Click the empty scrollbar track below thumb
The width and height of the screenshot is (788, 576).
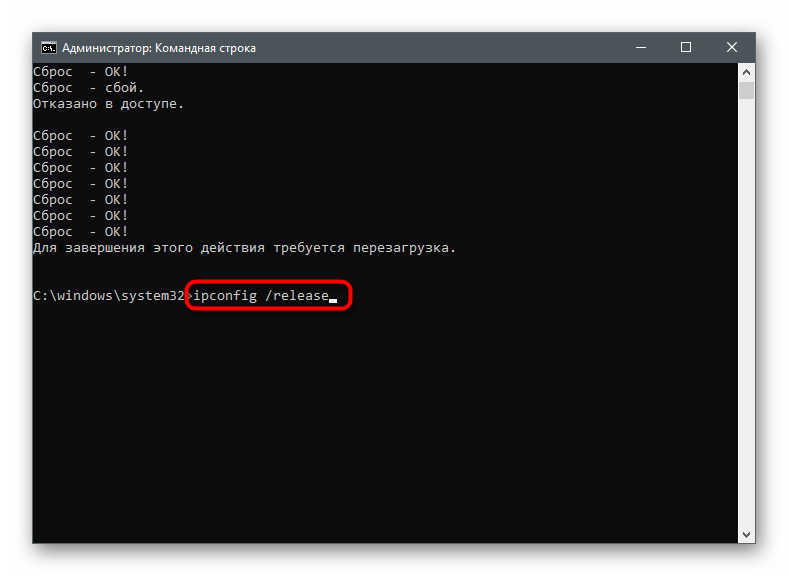(746, 312)
